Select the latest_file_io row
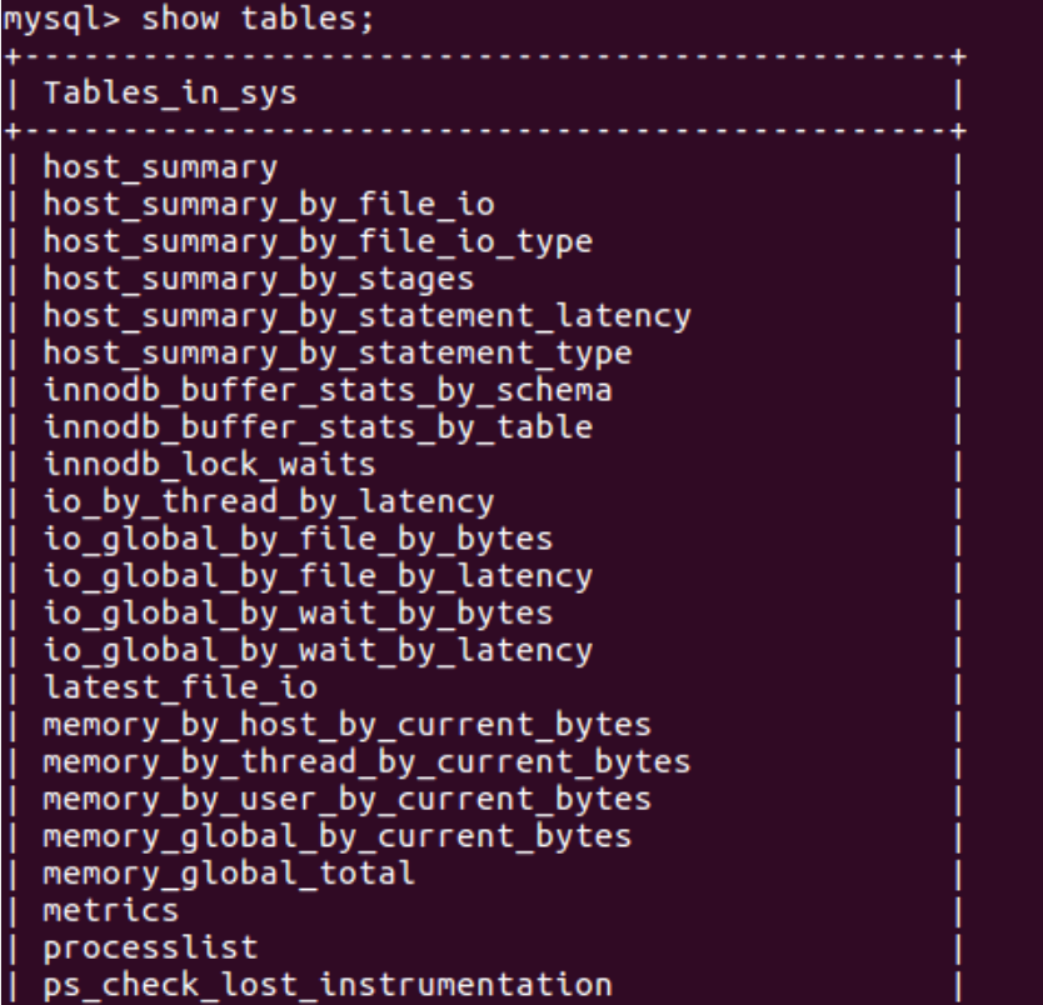Screen dimensions: 1043x1005 (180, 688)
